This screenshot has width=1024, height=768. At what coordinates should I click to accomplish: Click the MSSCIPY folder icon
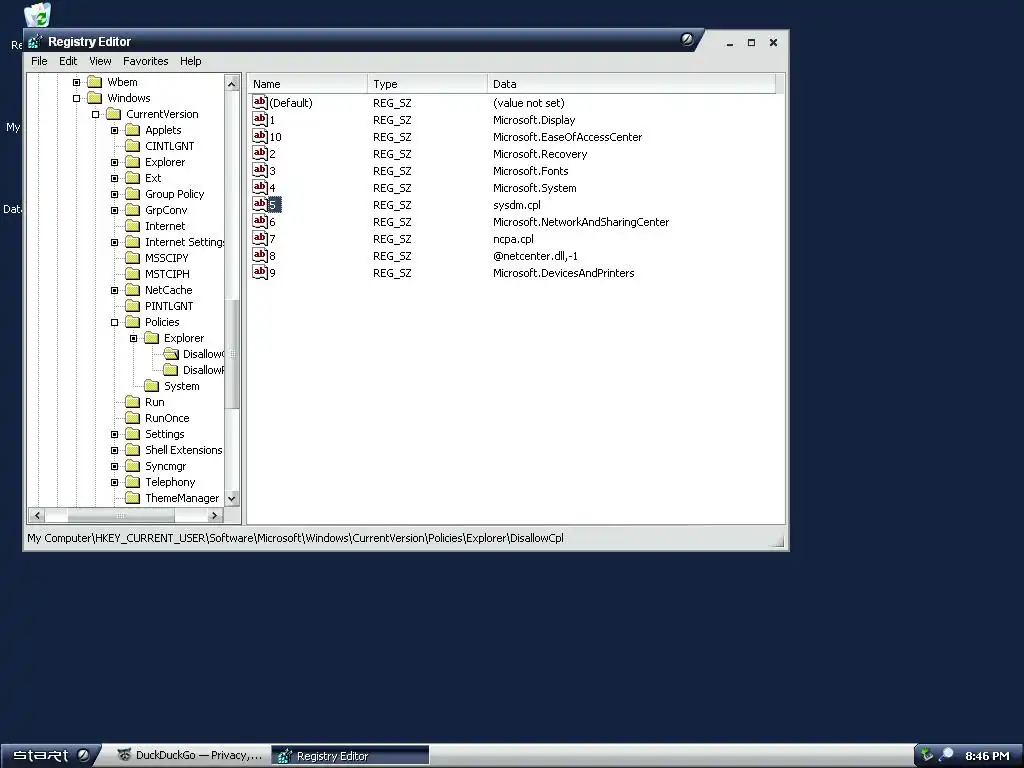click(133, 258)
